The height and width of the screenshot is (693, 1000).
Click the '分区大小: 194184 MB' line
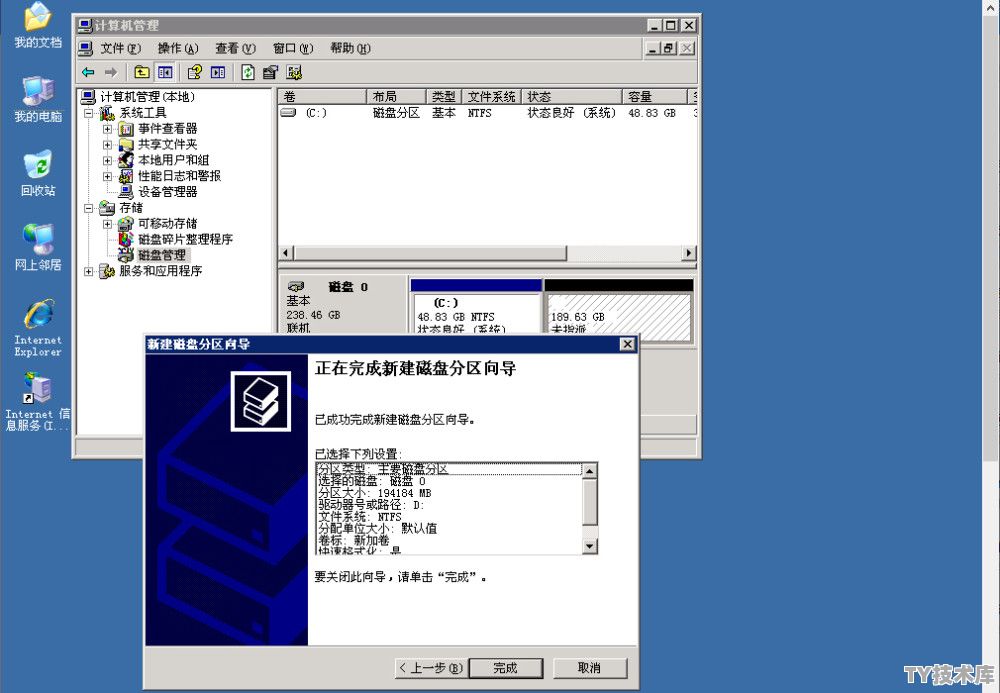tap(375, 493)
